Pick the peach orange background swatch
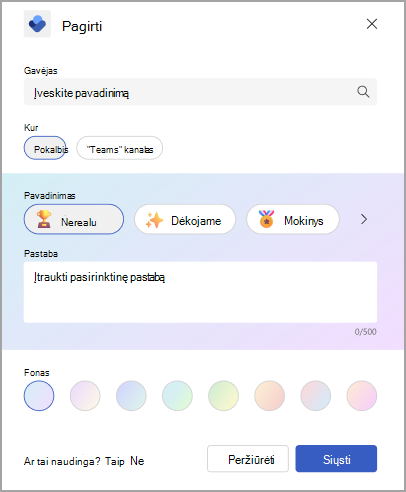Screen dimensions: 406x492 (x=269, y=396)
